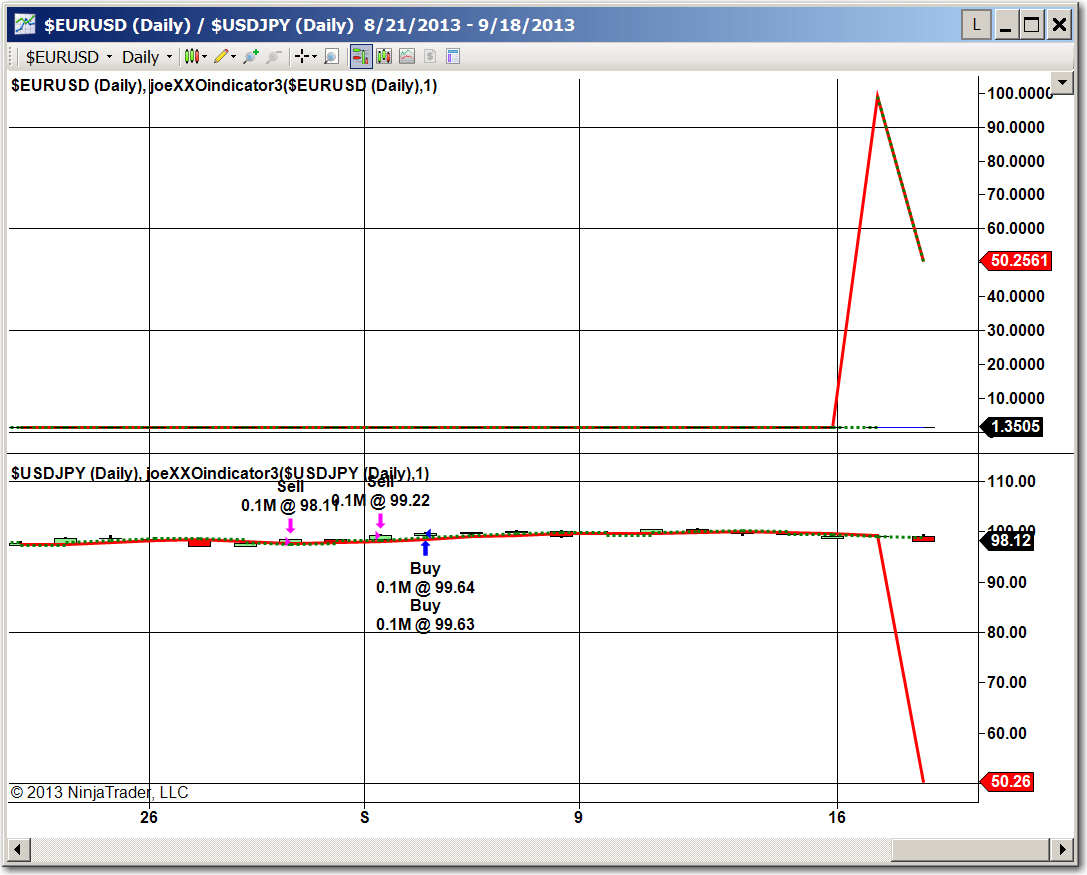The height and width of the screenshot is (875, 1087).
Task: Expand the drawing tools dropdown arrow
Action: 234,57
